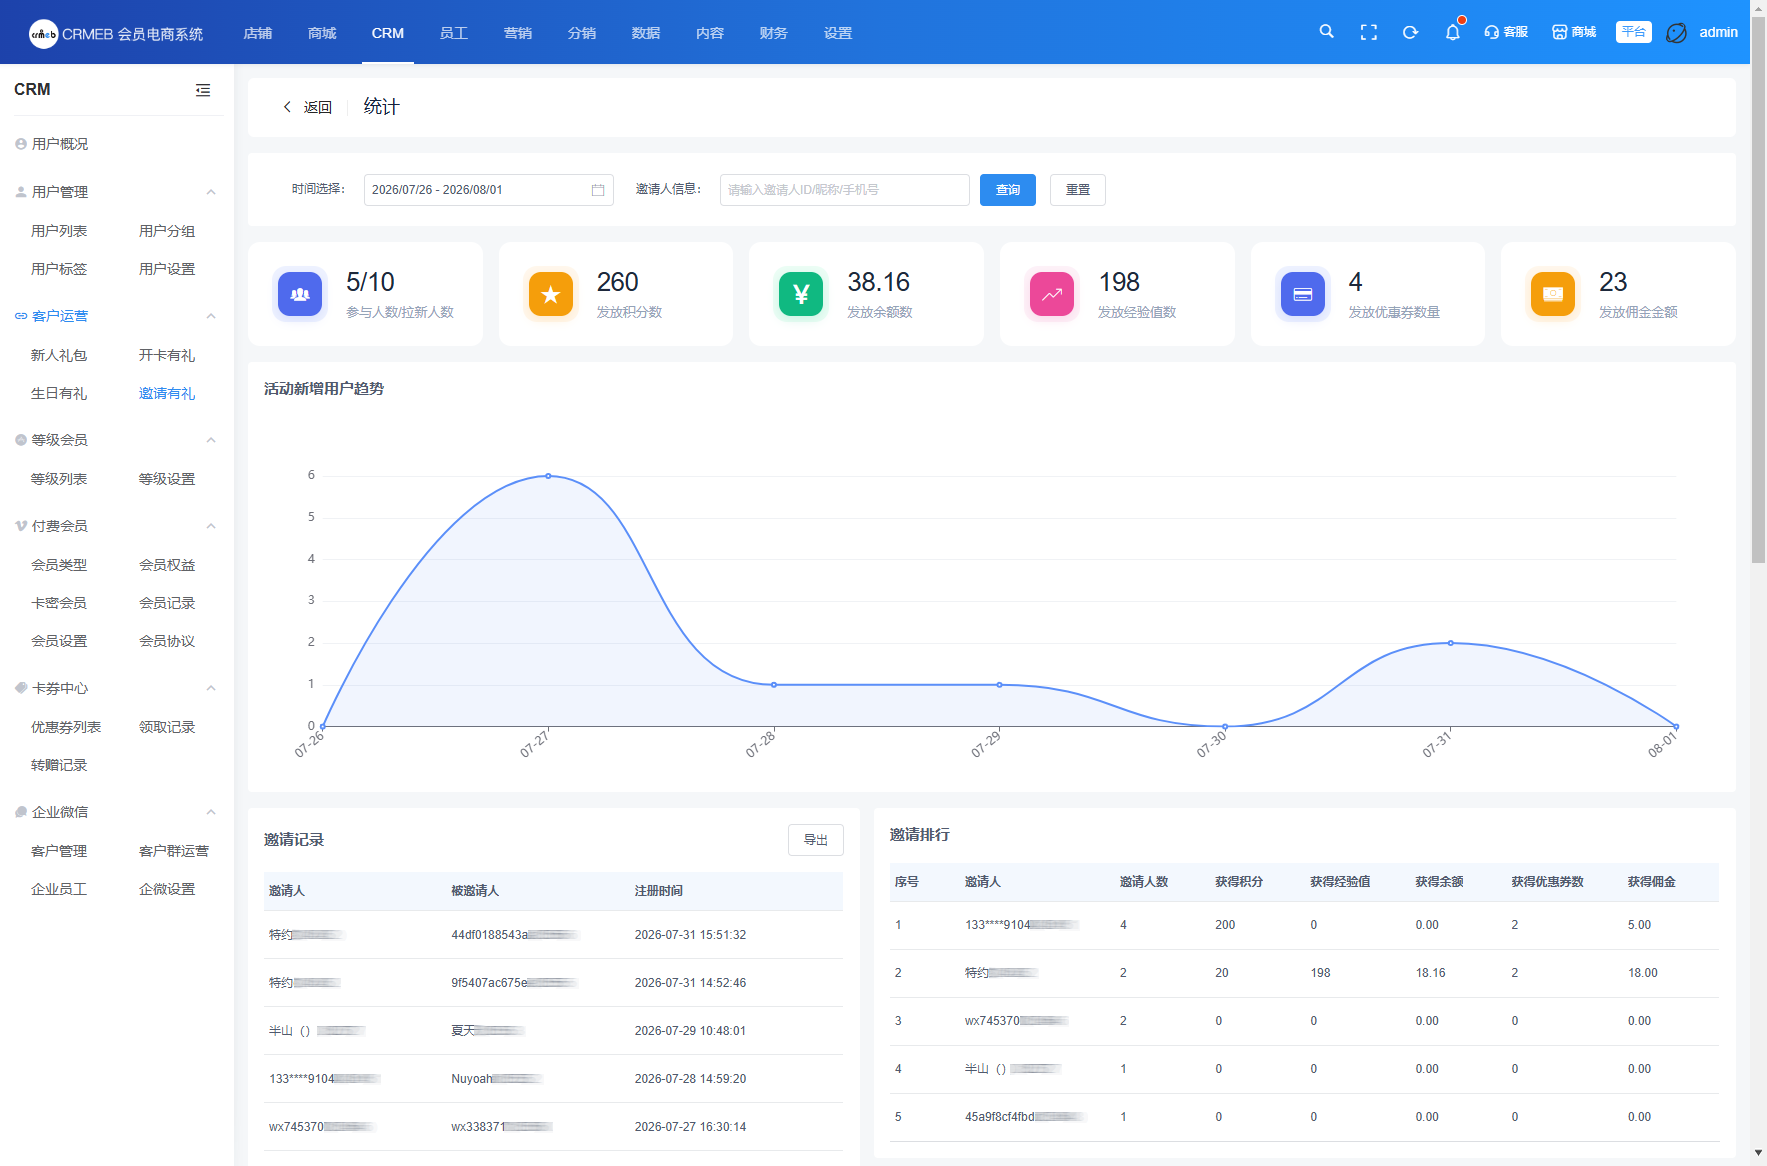Open the 店铺 top menu
Image resolution: width=1767 pixels, height=1166 pixels.
(x=258, y=33)
